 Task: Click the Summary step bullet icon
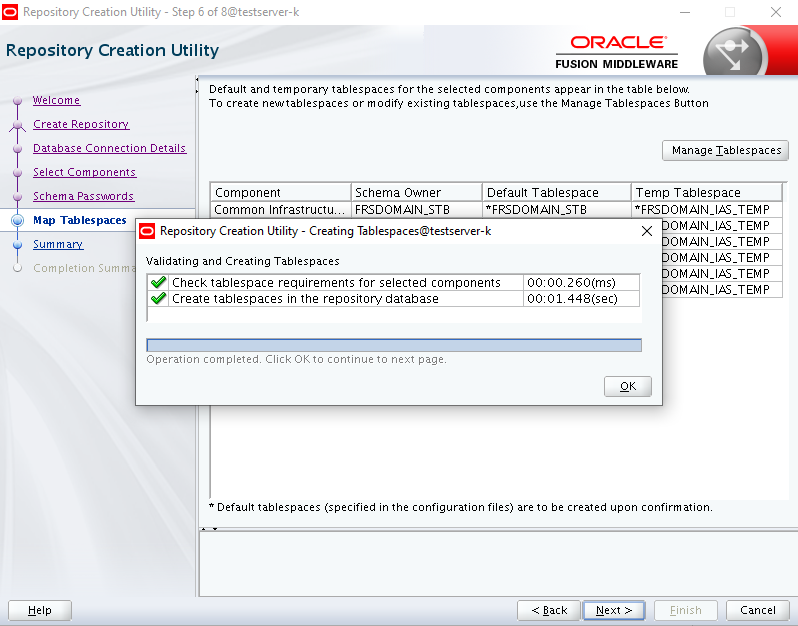tap(17, 245)
